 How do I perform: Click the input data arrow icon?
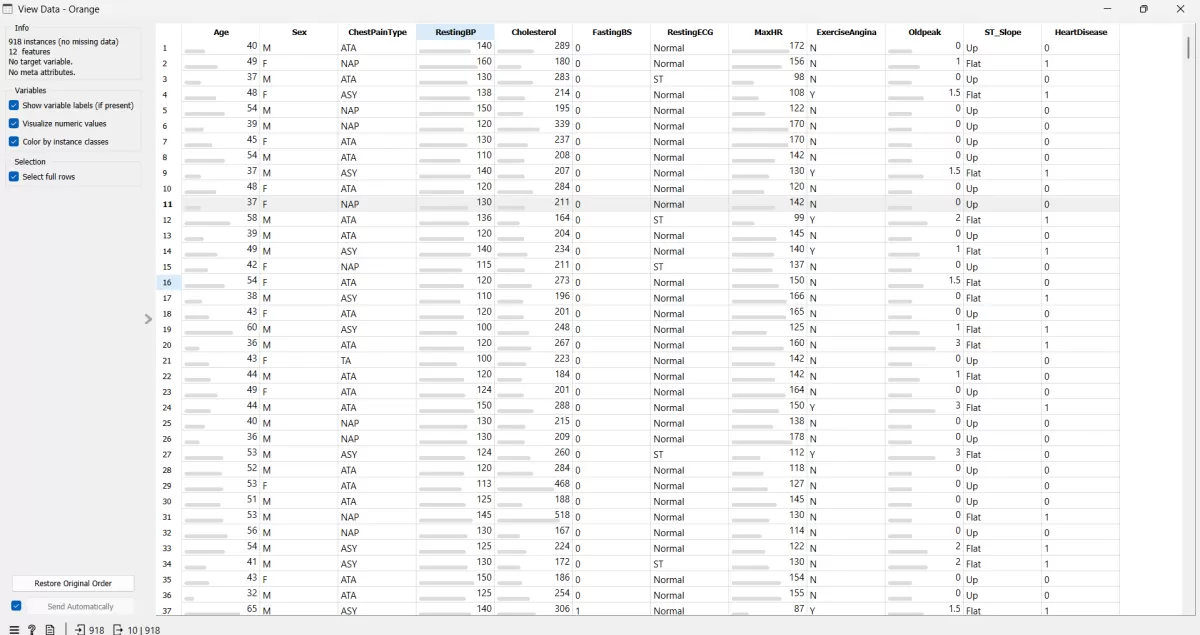[80, 630]
